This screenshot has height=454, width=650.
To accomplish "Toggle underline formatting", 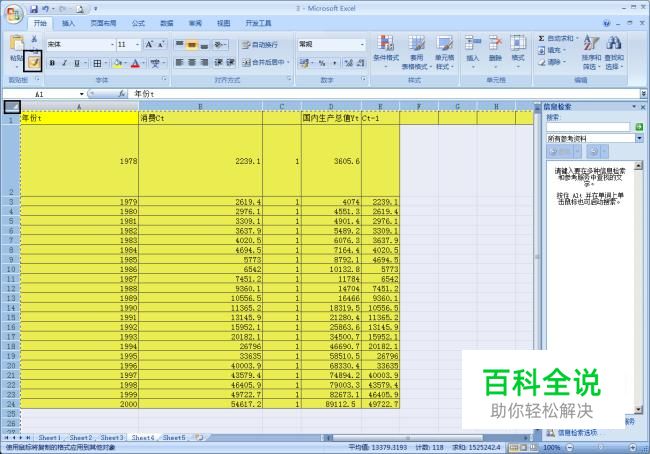I will tap(77, 63).
